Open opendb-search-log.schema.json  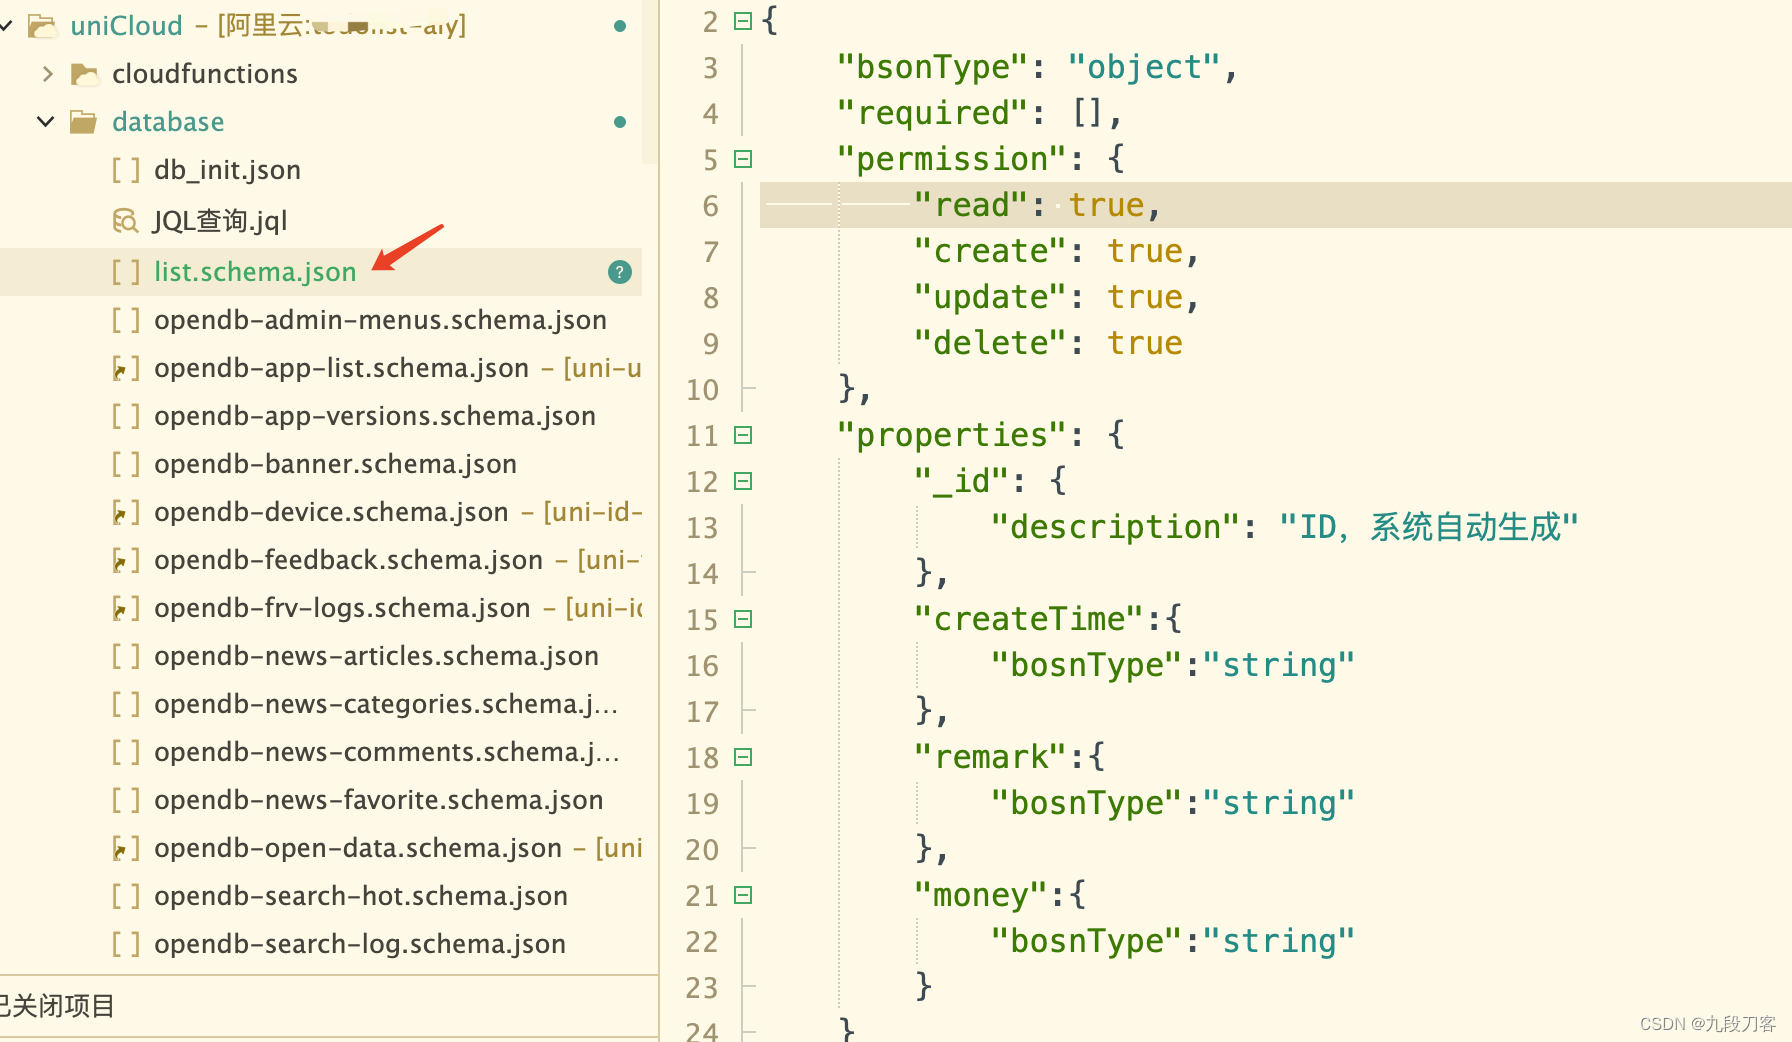coord(360,944)
